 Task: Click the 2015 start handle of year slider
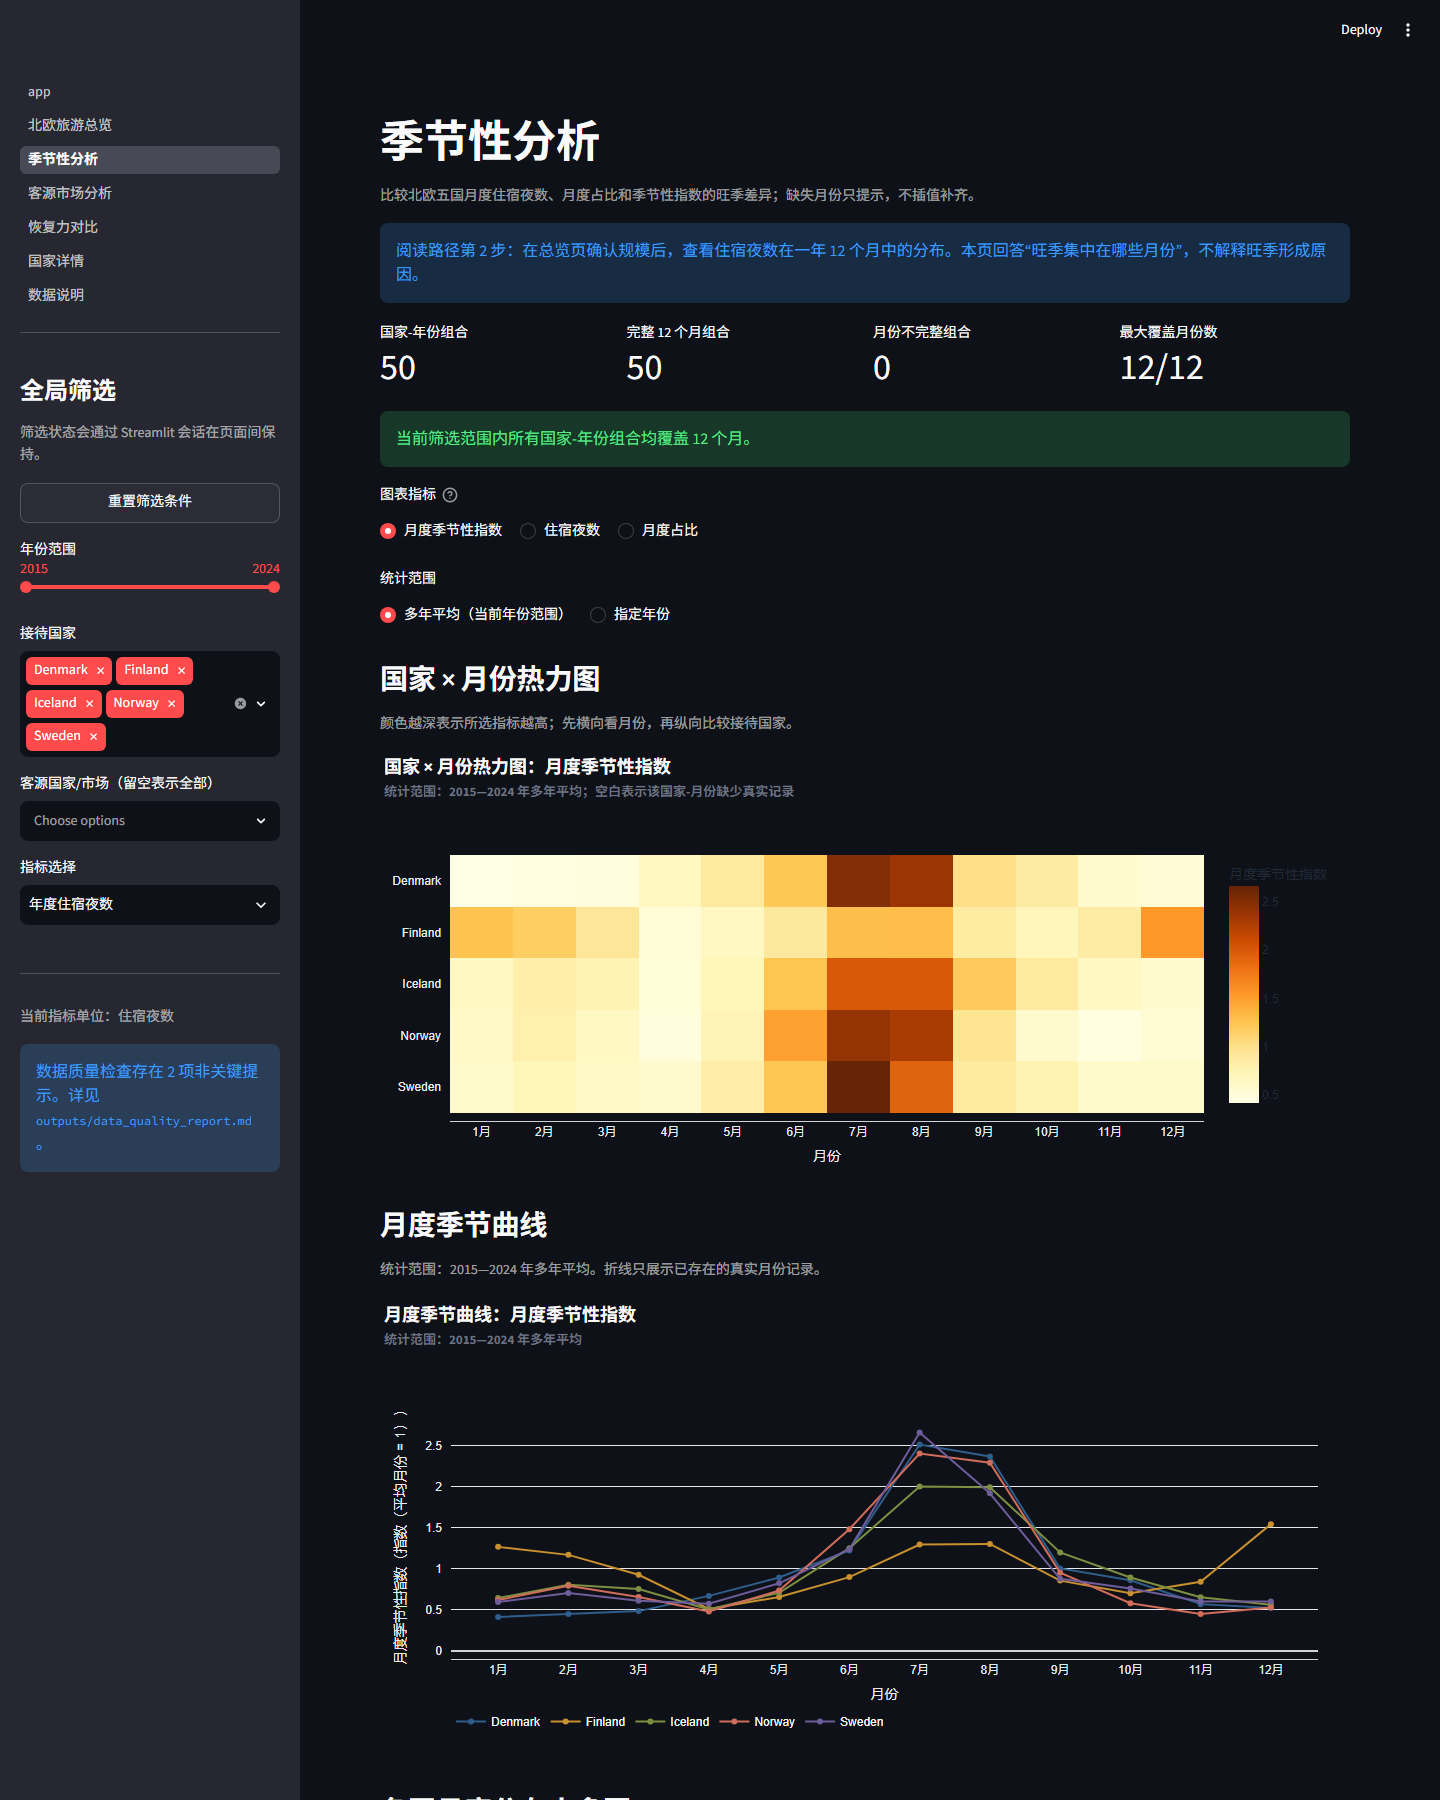pyautogui.click(x=26, y=588)
